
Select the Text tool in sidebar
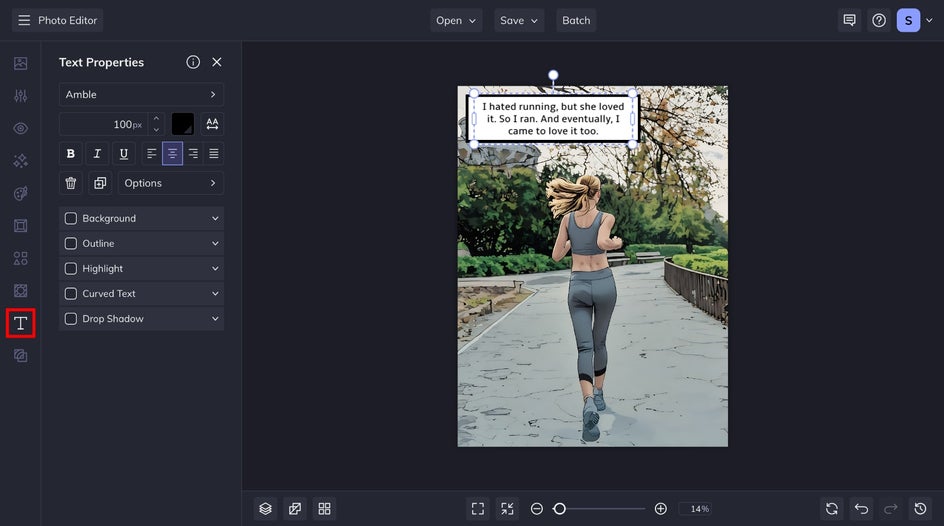pos(20,323)
